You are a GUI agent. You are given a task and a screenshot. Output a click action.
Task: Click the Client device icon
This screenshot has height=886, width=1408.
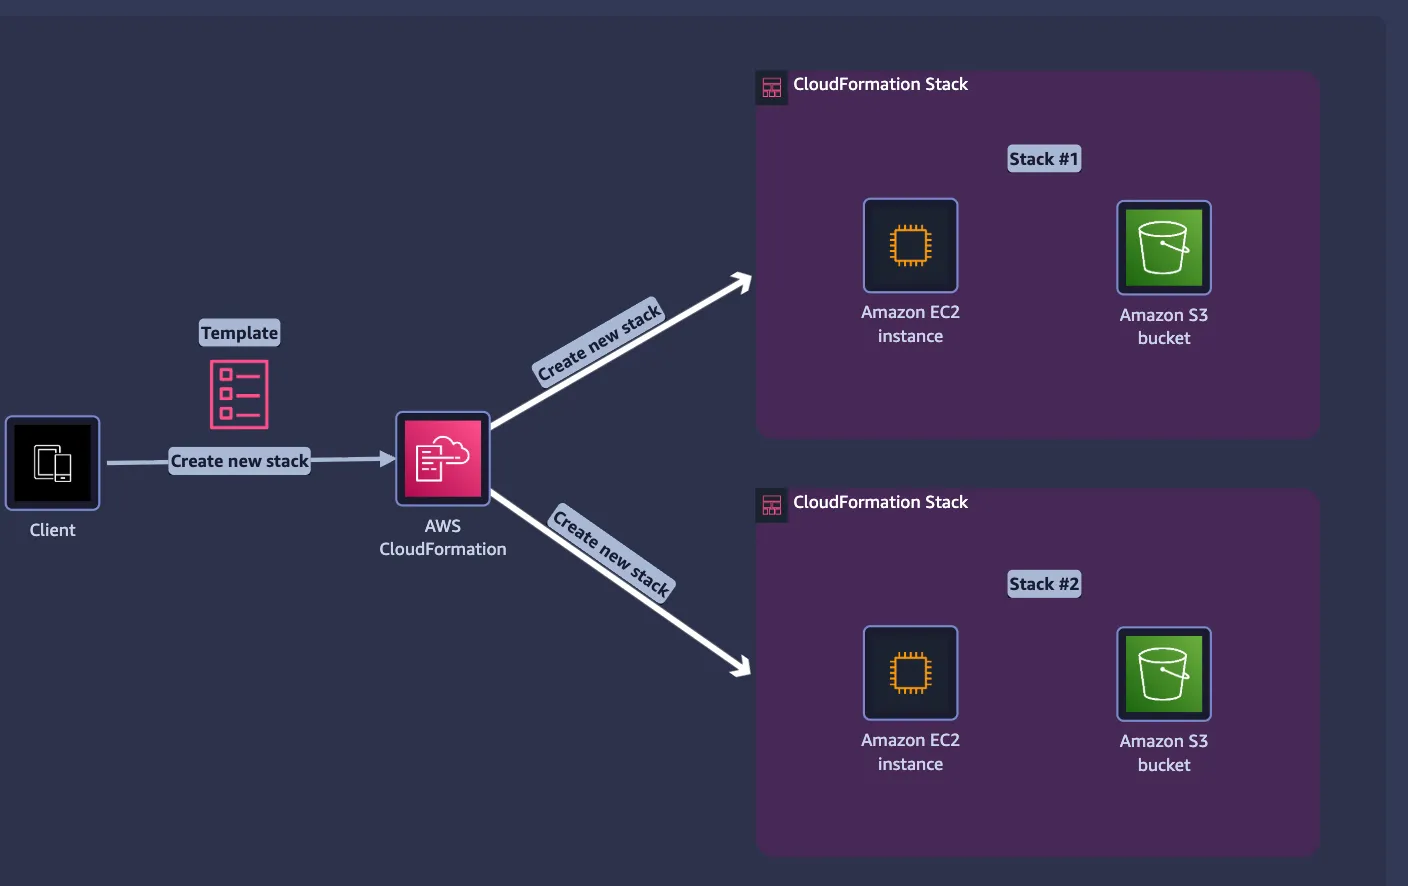pyautogui.click(x=53, y=463)
